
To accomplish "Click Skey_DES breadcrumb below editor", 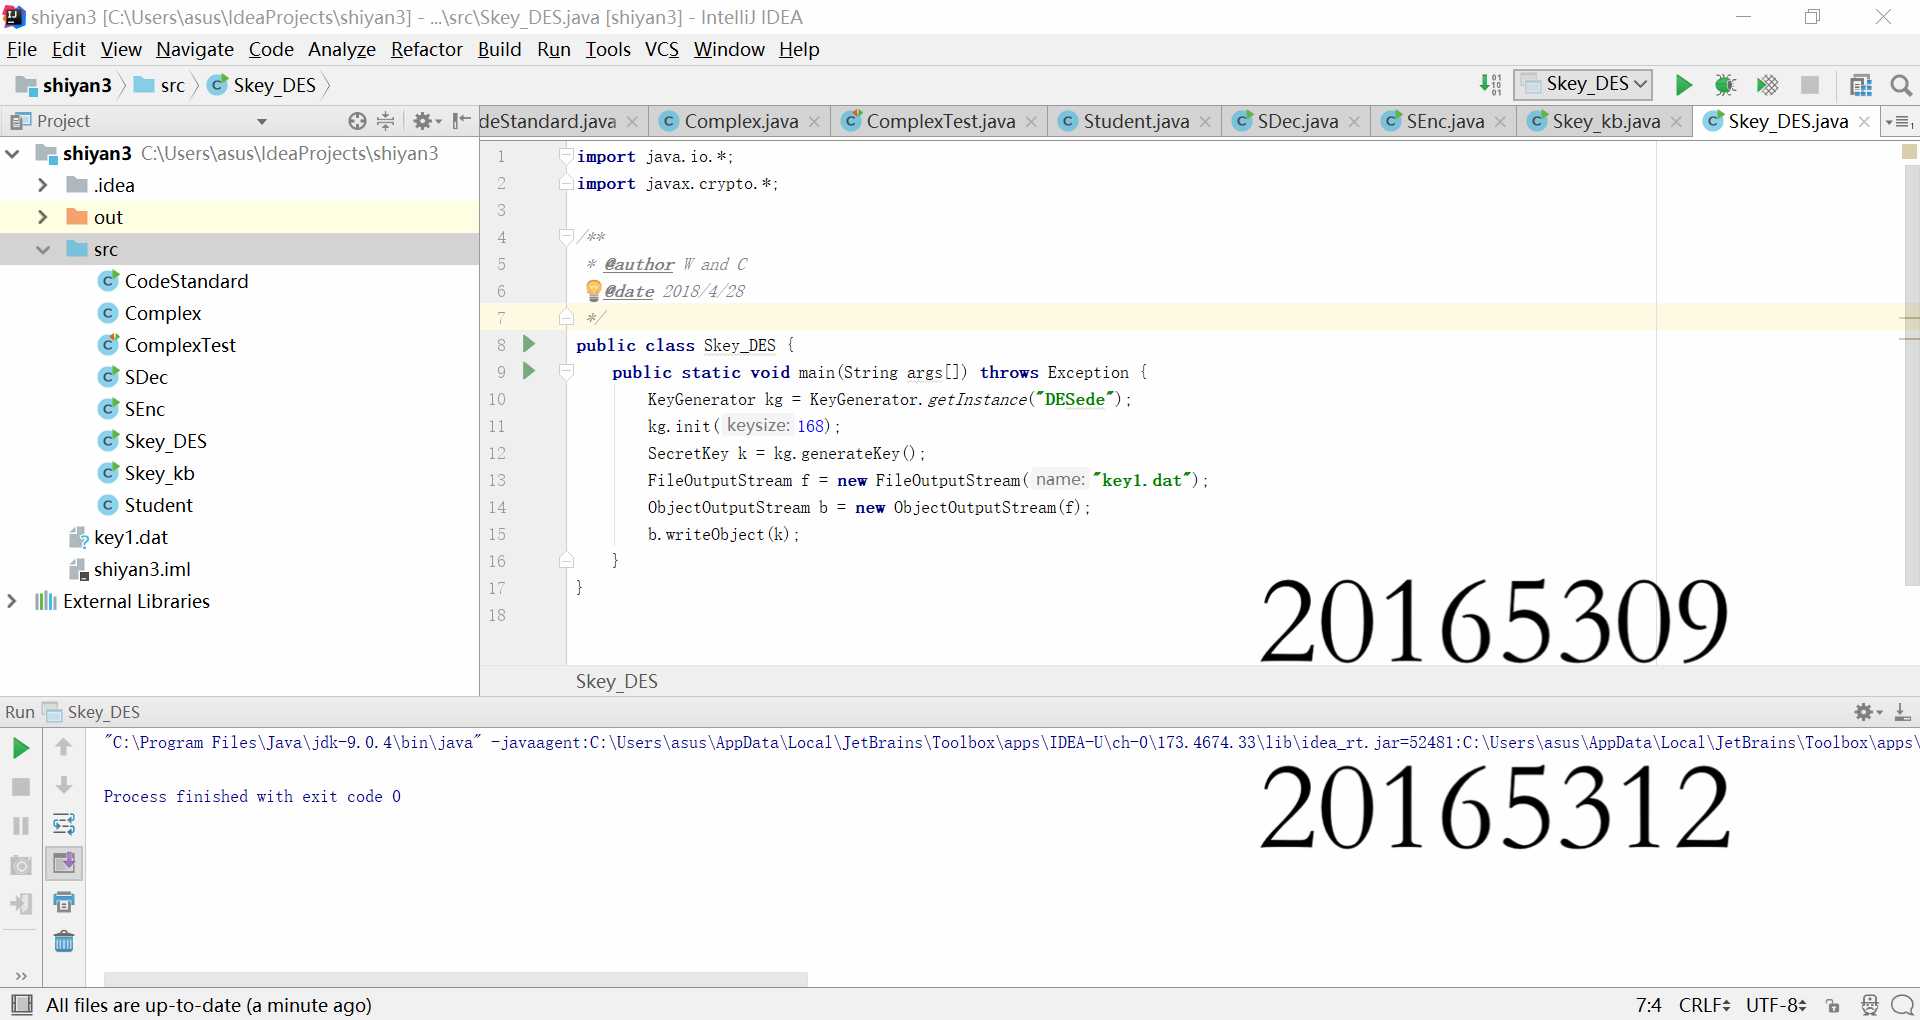I will point(616,681).
